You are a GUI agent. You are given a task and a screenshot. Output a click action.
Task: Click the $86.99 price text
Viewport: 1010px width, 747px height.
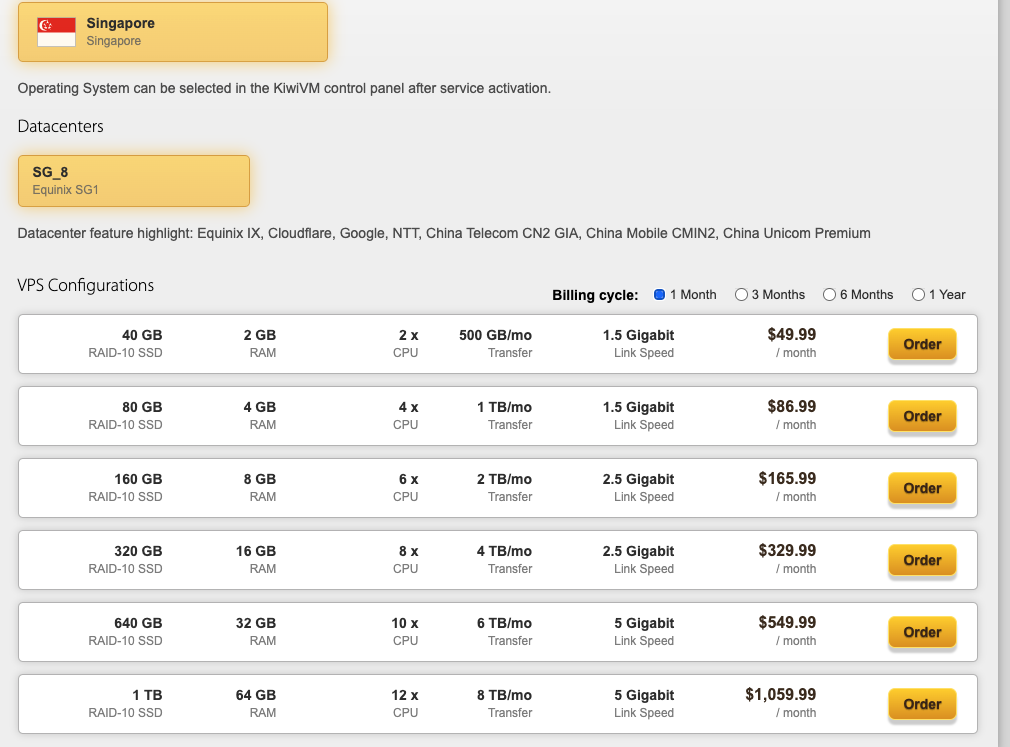(792, 407)
